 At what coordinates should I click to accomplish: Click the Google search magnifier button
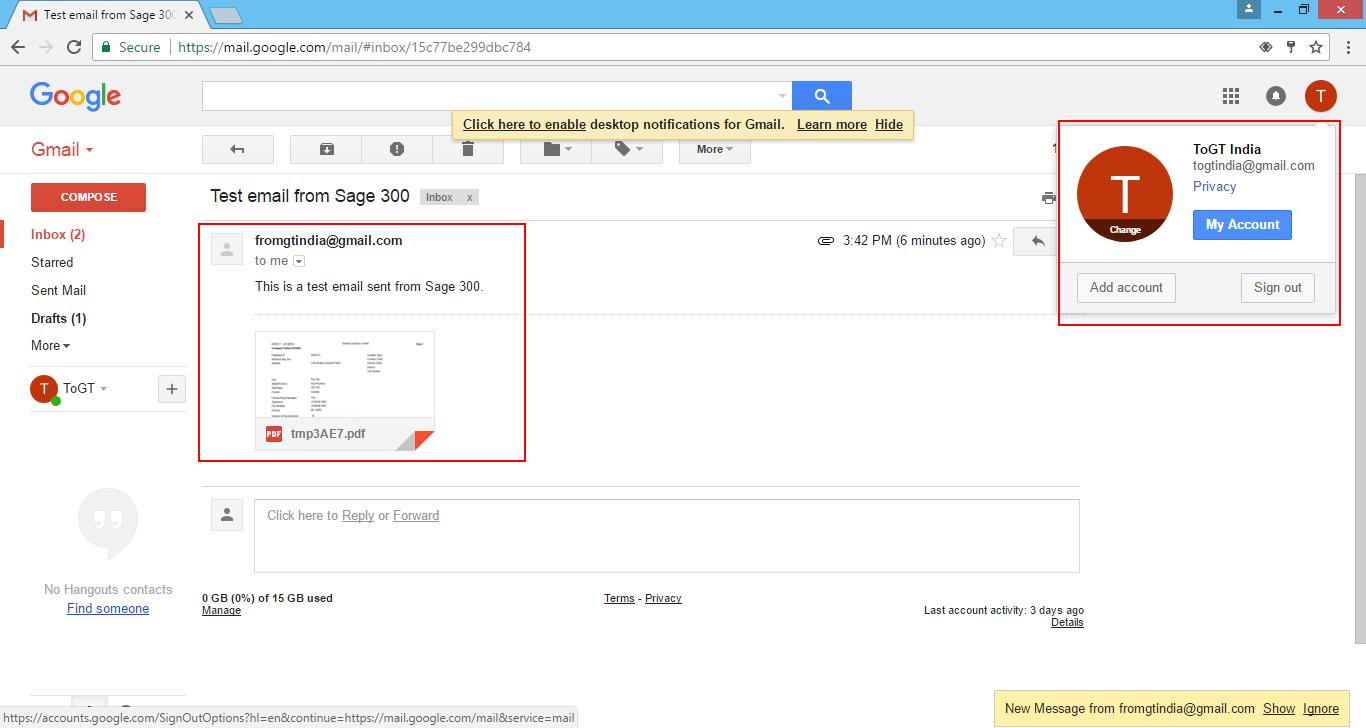click(822, 96)
